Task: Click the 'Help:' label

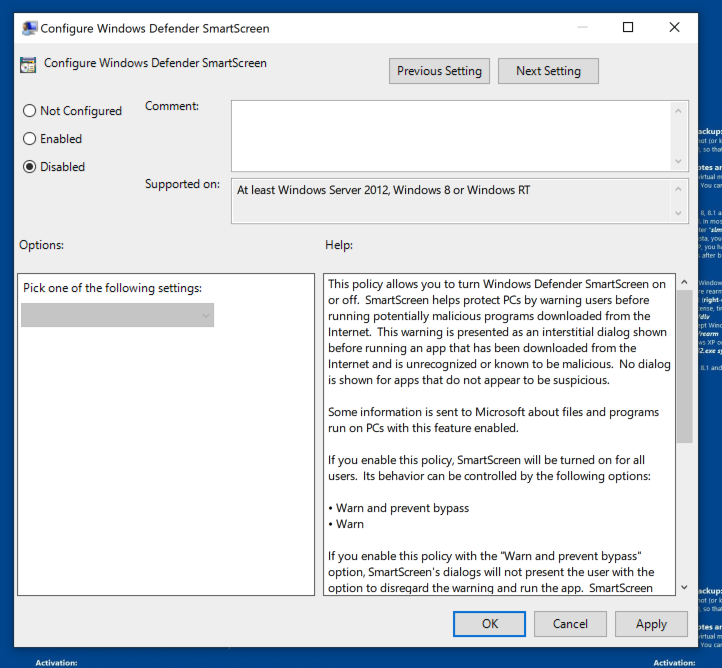Action: pyautogui.click(x=339, y=245)
